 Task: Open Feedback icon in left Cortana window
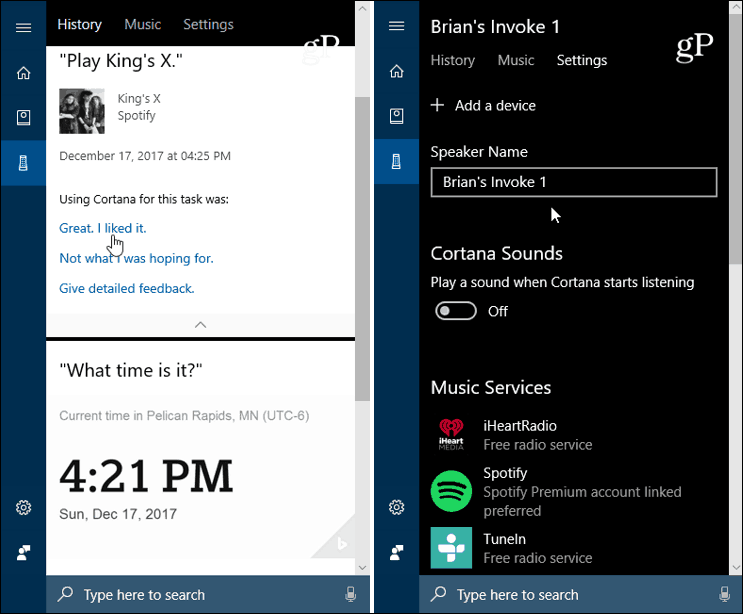(x=23, y=552)
